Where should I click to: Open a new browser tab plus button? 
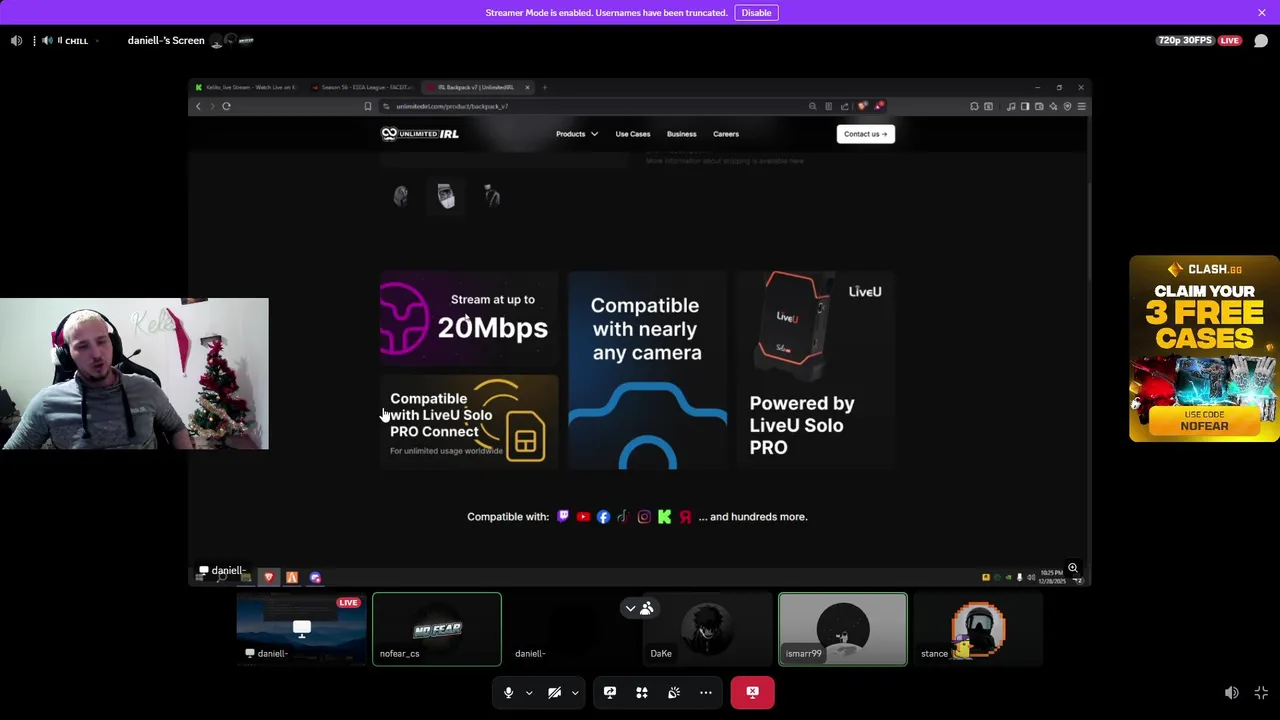tap(544, 87)
